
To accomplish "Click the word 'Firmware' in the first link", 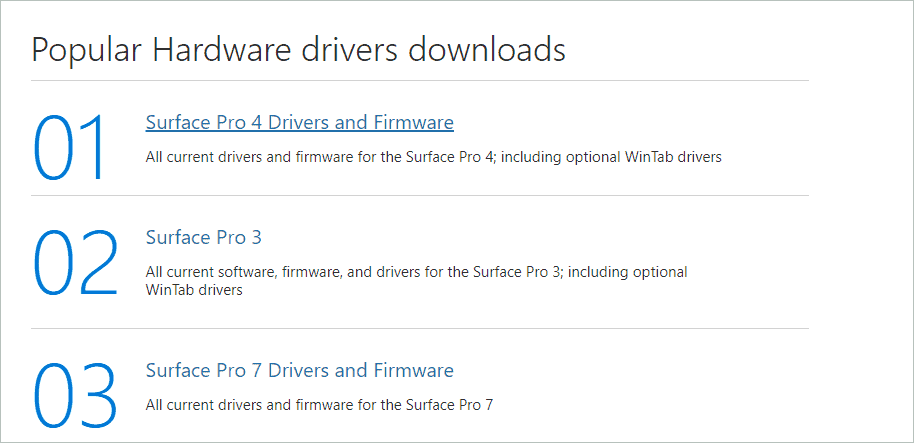I will [x=413, y=122].
